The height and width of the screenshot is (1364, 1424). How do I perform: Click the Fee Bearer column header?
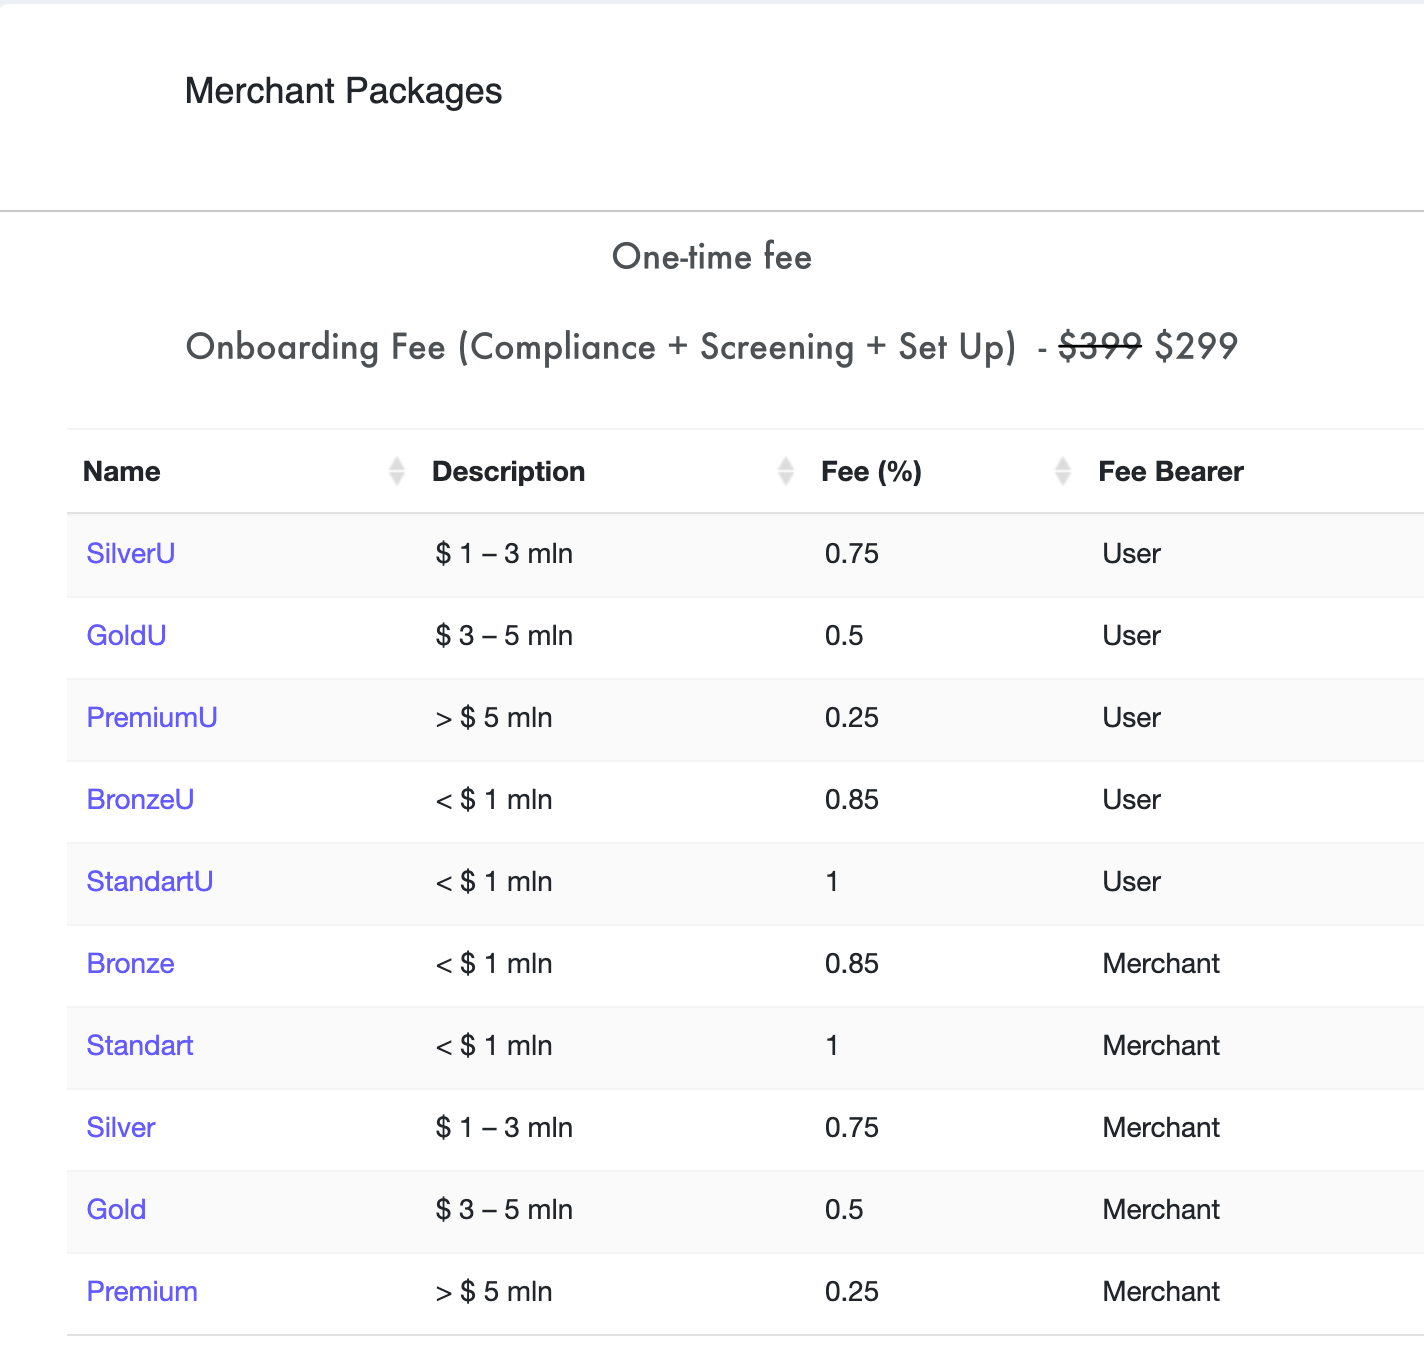1170,472
